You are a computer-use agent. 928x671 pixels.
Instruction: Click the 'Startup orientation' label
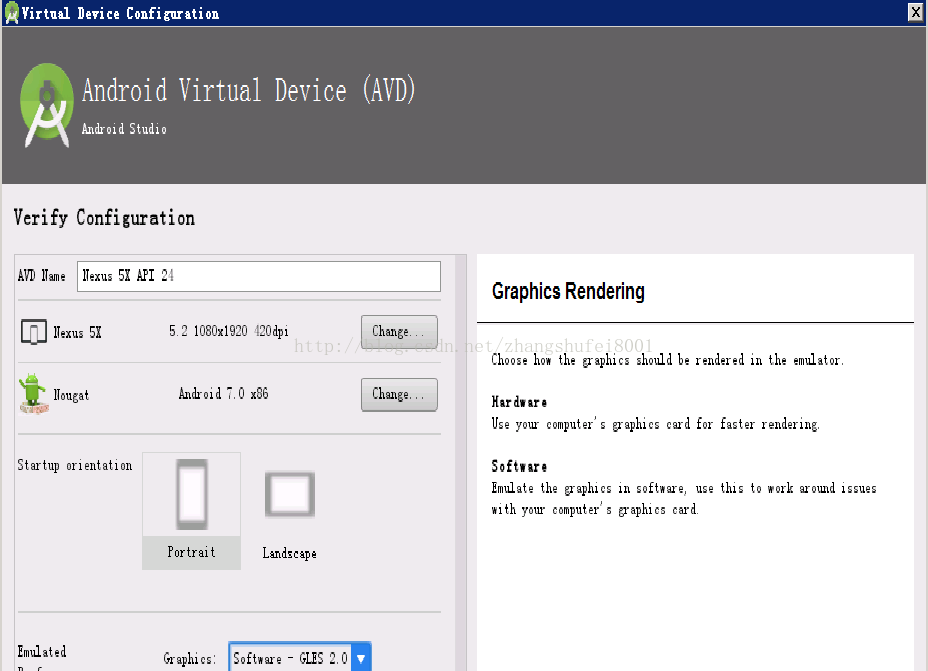pos(75,465)
